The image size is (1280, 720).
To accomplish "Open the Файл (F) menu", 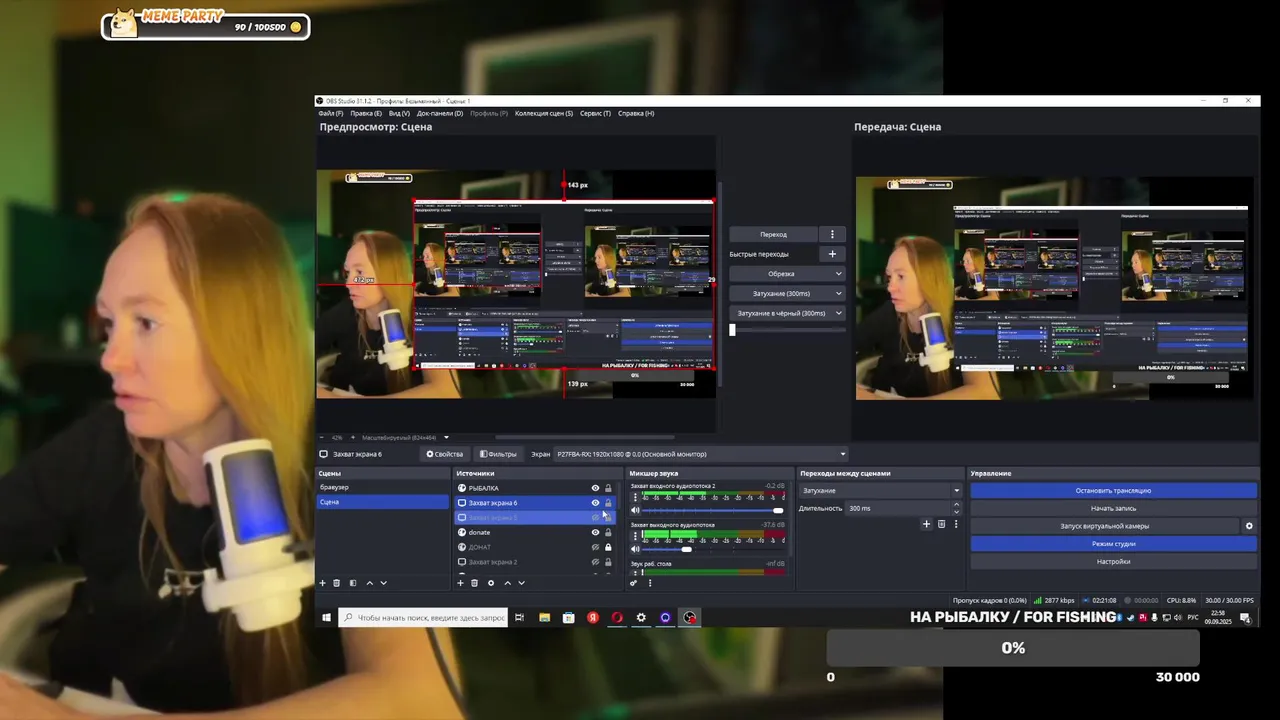I will pos(330,113).
